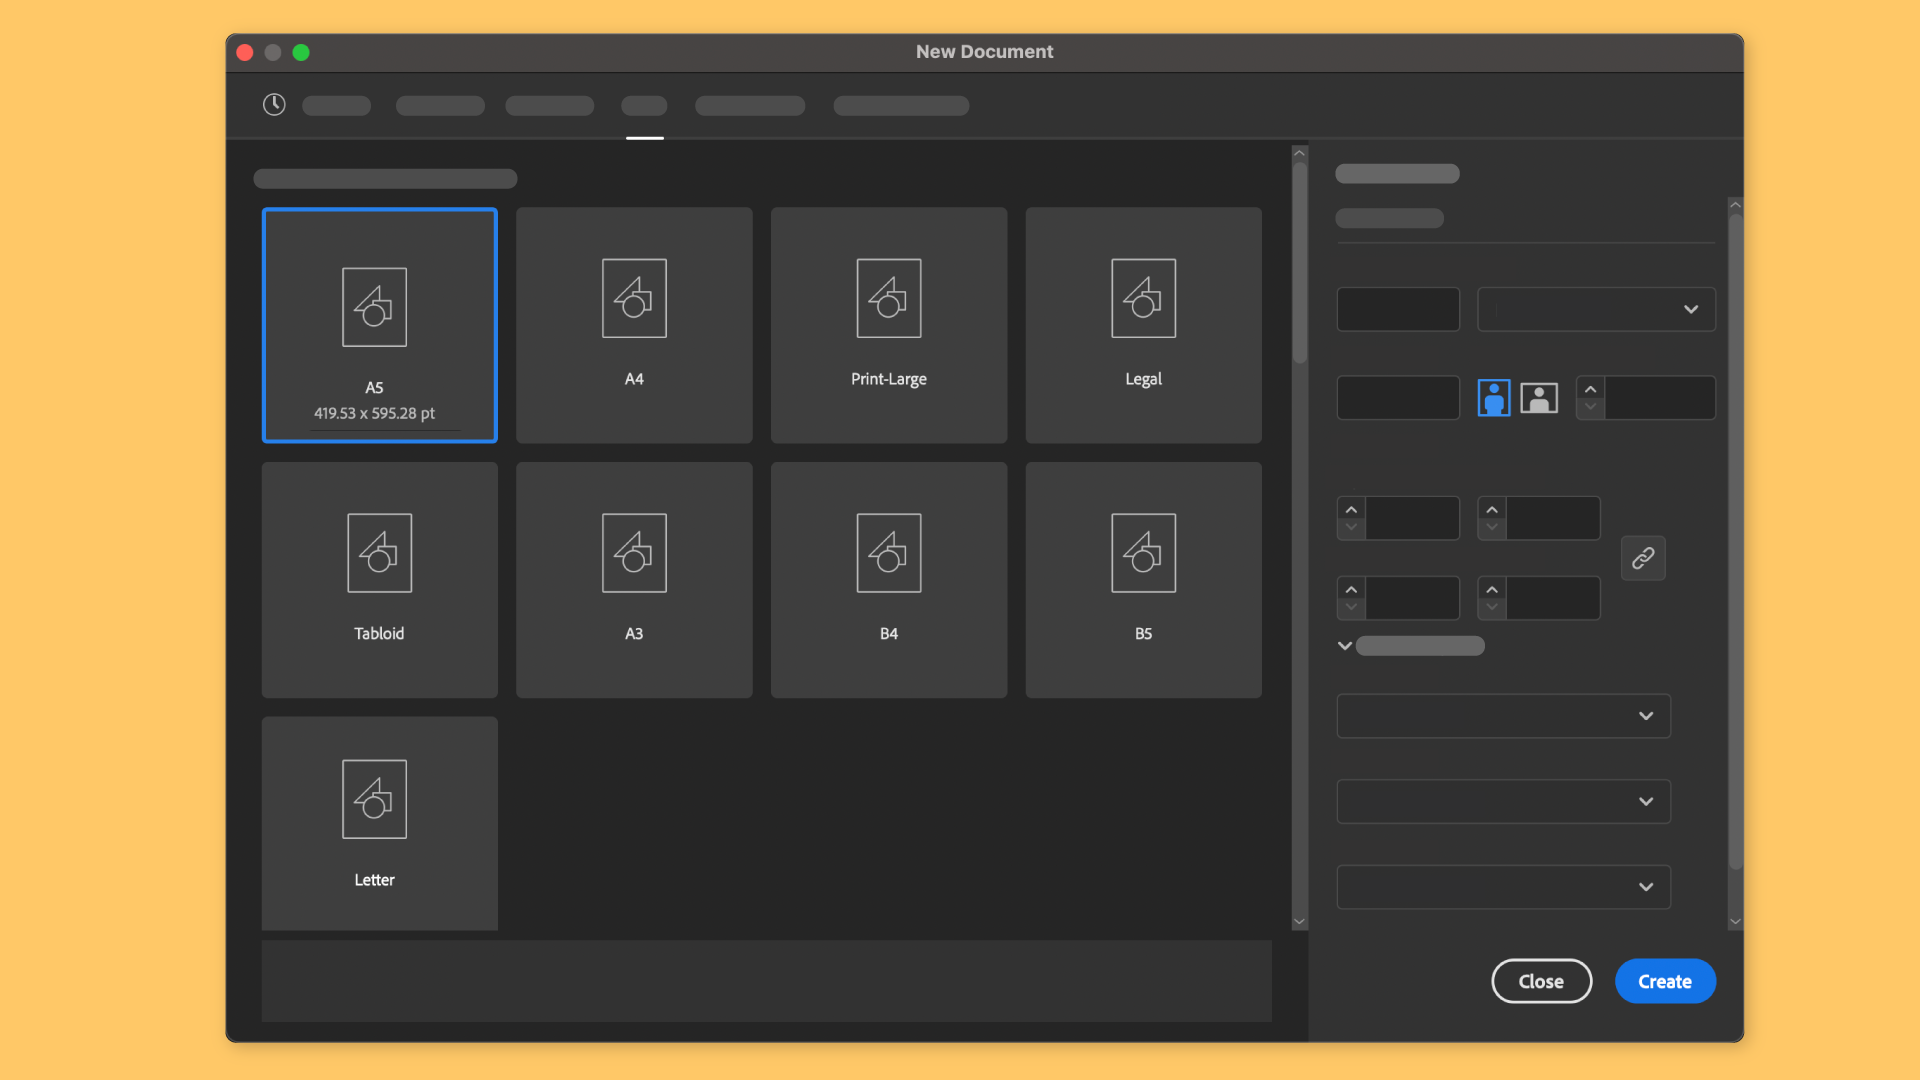Screen dimensions: 1920x1080
Task: Switch to the underlined active category tab
Action: coord(644,106)
